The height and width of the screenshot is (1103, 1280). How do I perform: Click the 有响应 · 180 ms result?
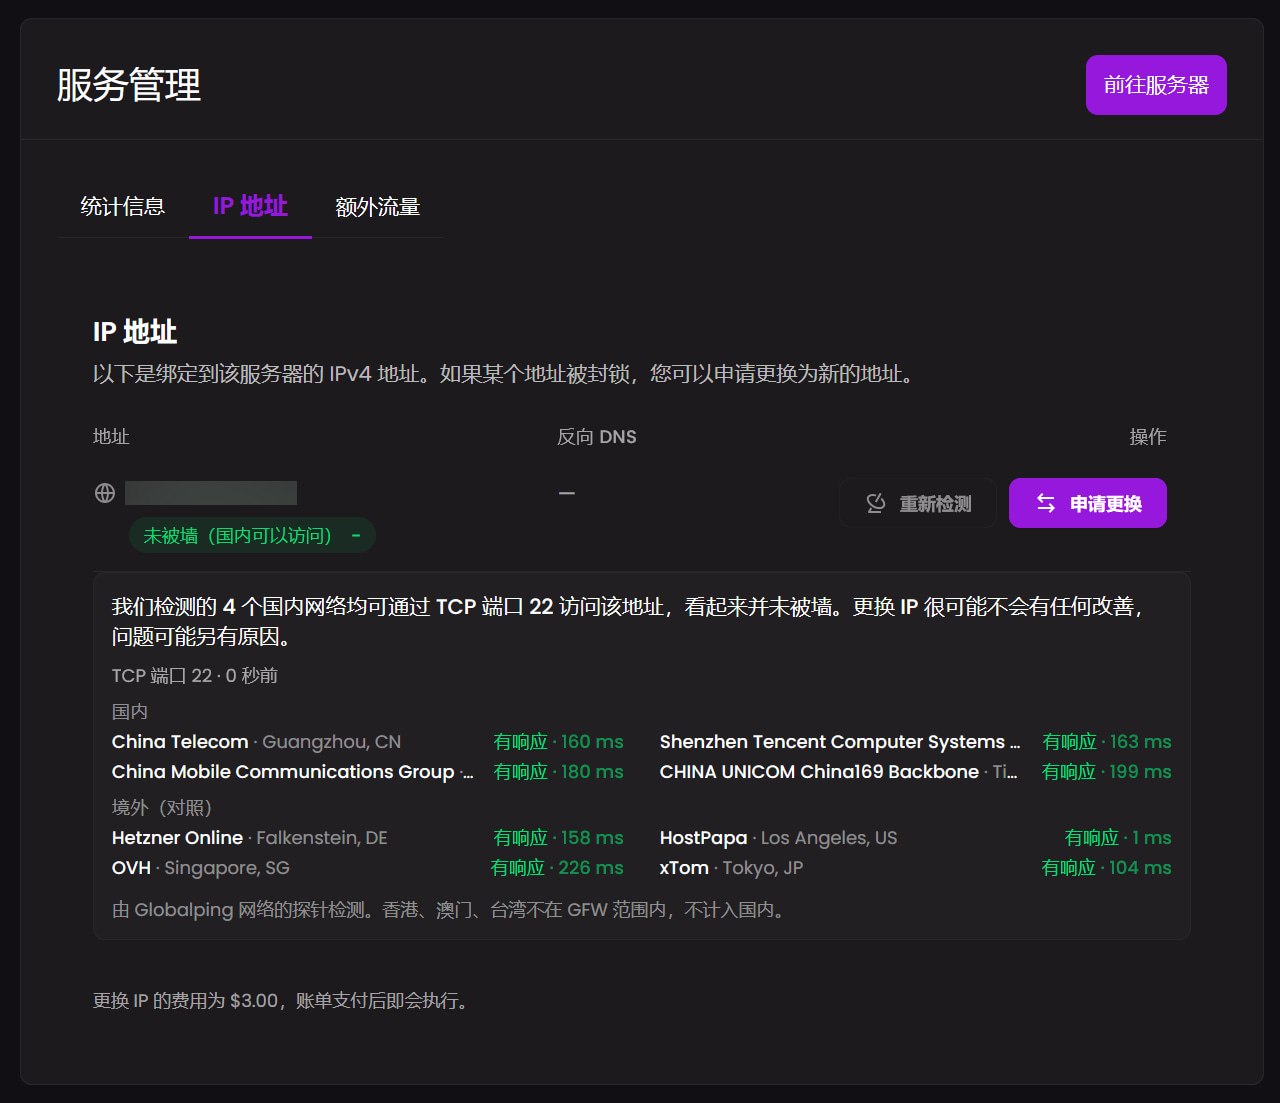pos(558,772)
